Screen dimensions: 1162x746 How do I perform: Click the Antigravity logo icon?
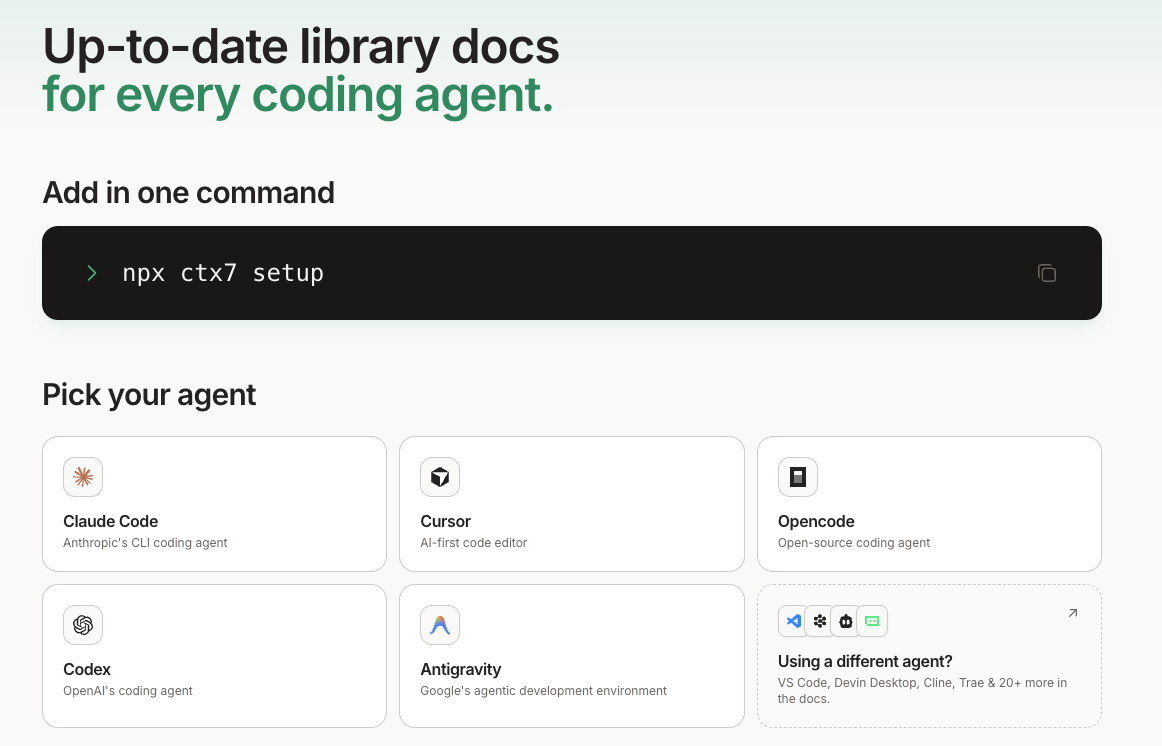(440, 625)
